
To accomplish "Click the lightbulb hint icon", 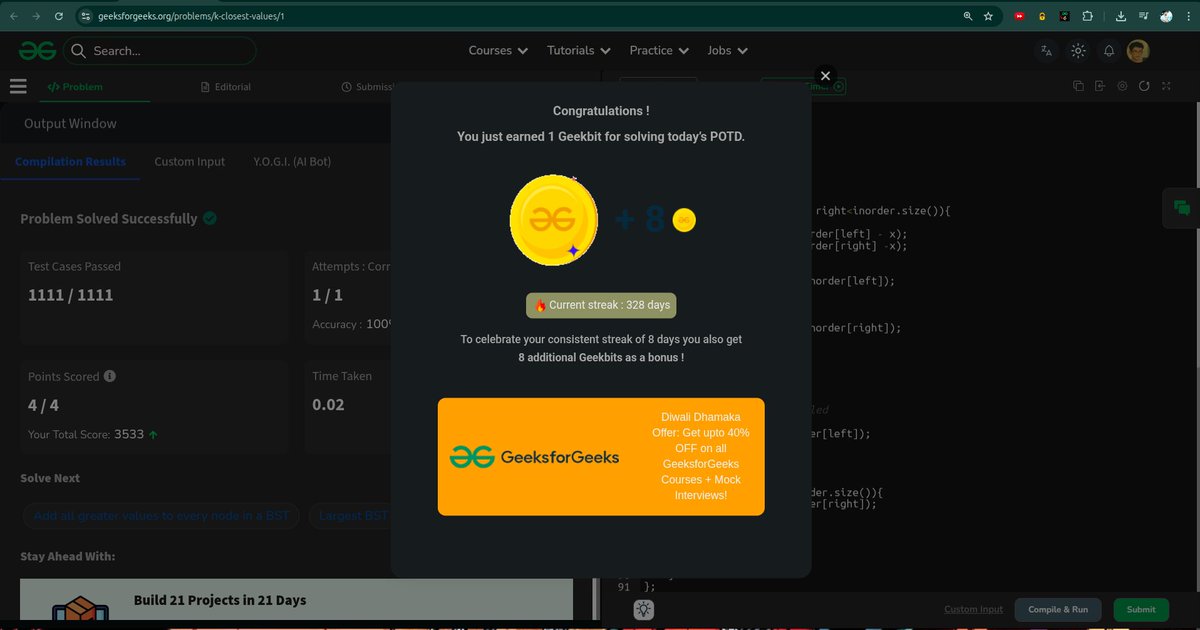I will click(x=644, y=609).
